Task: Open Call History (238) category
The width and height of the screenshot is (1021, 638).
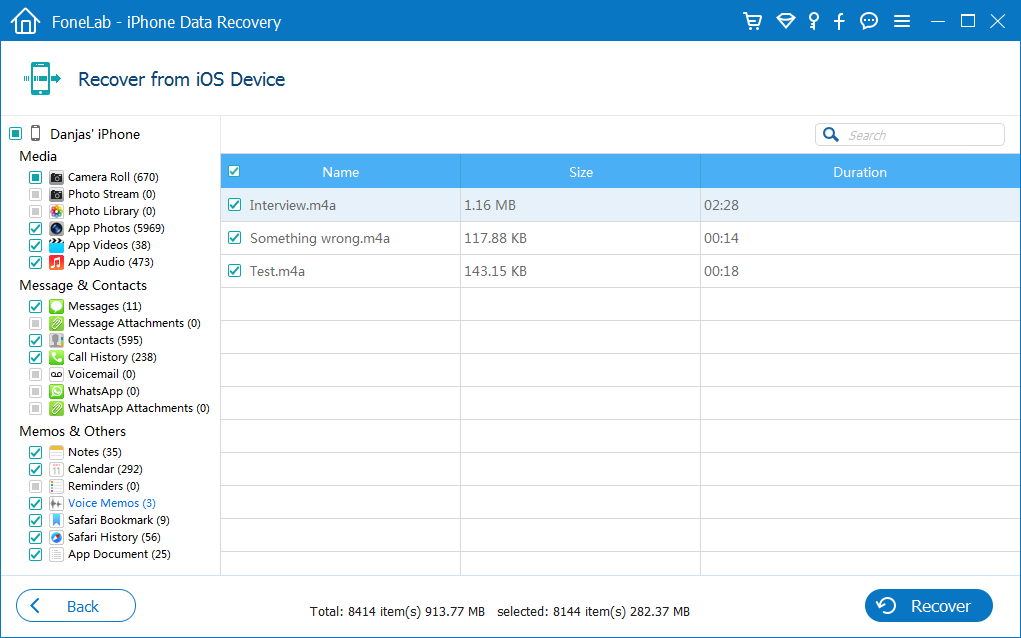Action: [x=111, y=357]
